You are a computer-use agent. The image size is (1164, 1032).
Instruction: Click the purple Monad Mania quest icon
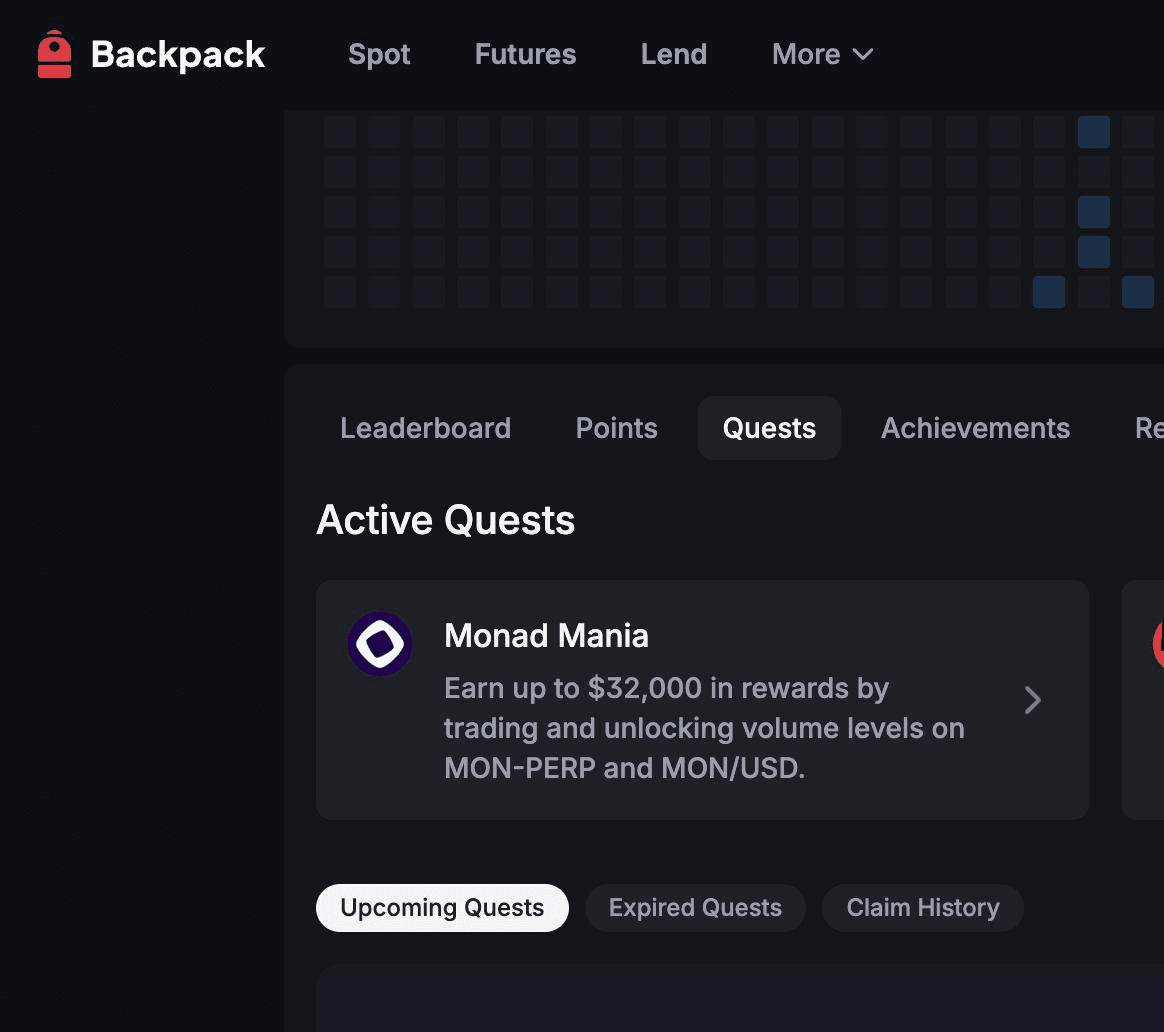point(380,644)
